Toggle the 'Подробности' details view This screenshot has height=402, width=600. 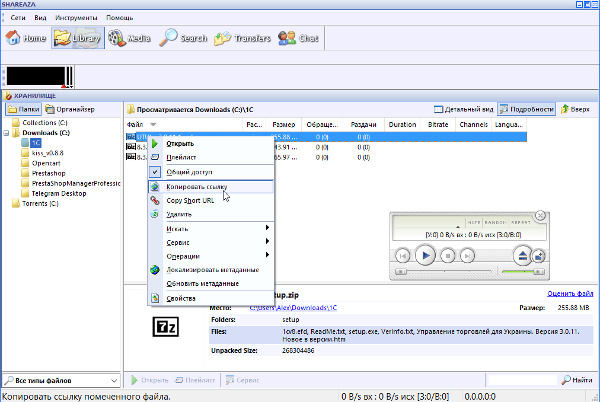tap(526, 108)
